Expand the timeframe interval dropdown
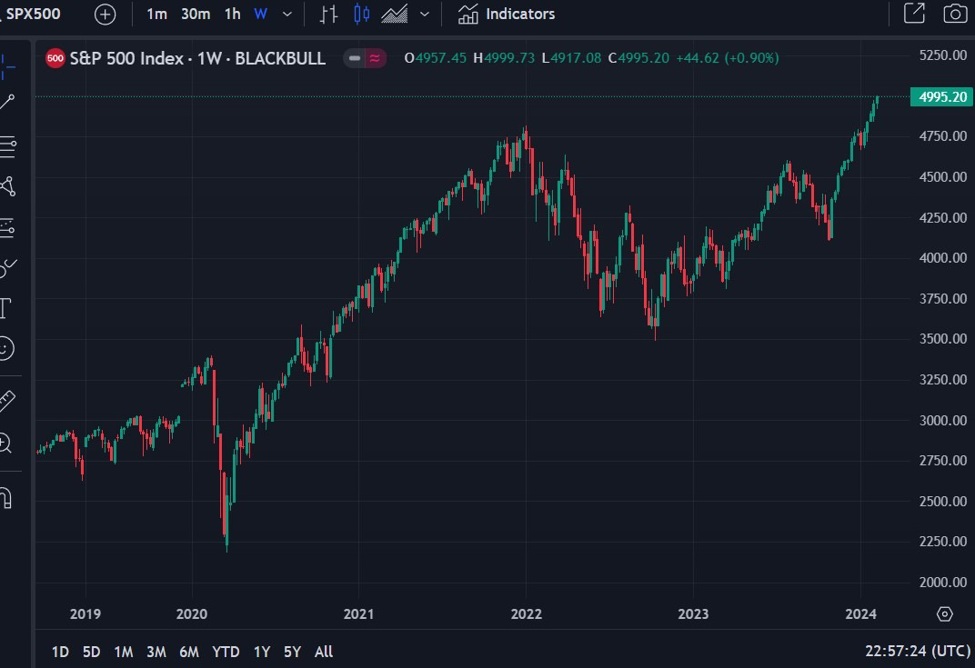975x668 pixels. [x=288, y=14]
